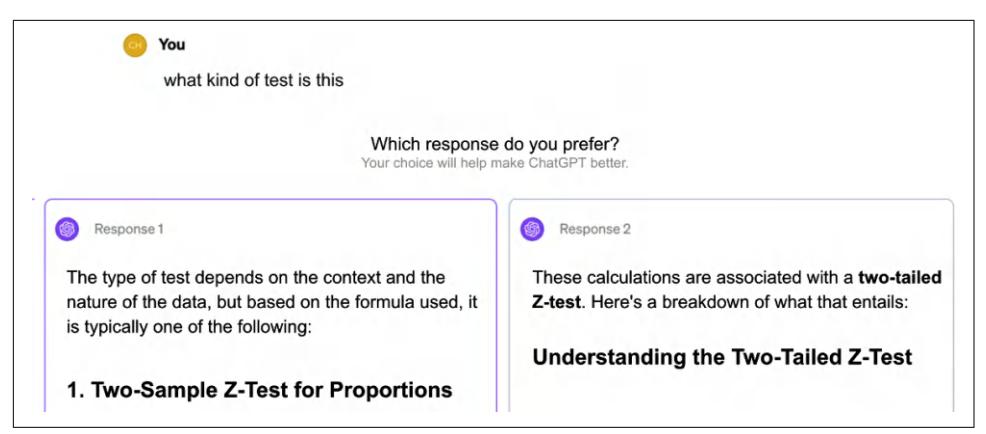Click the bold "two-tailed" text in Response 2

(899, 277)
